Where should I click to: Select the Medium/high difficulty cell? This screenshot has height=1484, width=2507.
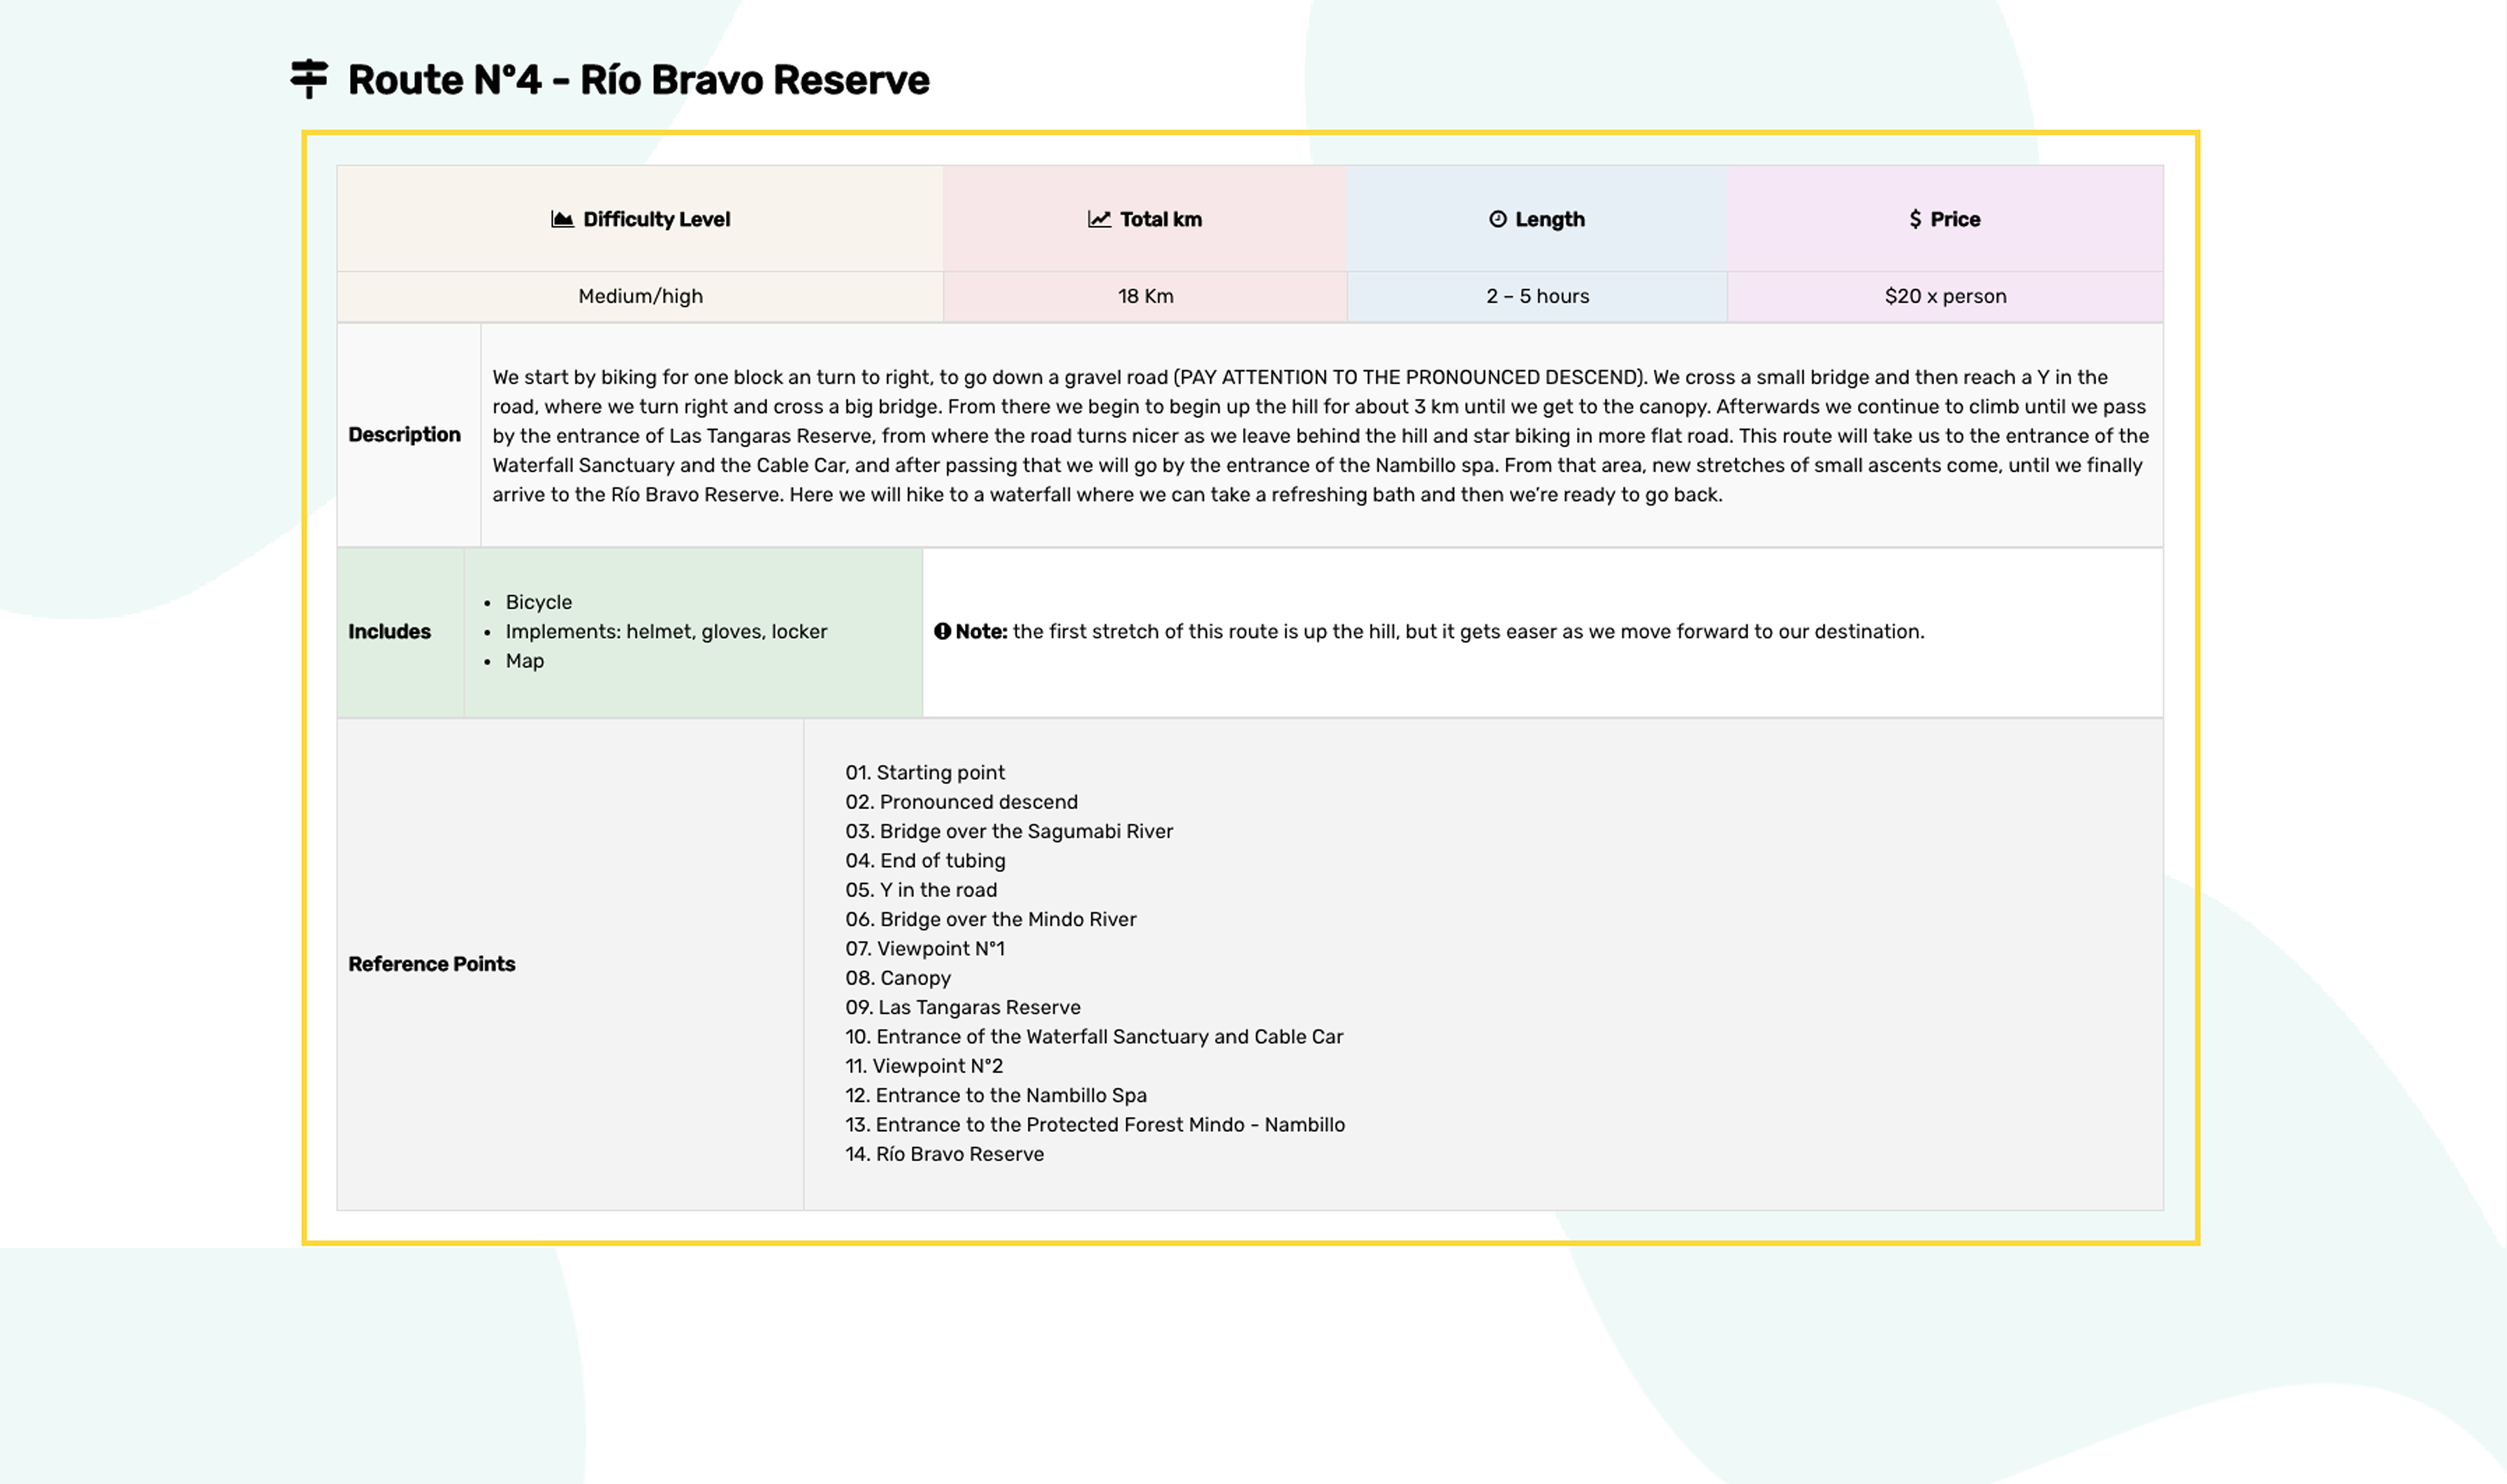pos(640,296)
